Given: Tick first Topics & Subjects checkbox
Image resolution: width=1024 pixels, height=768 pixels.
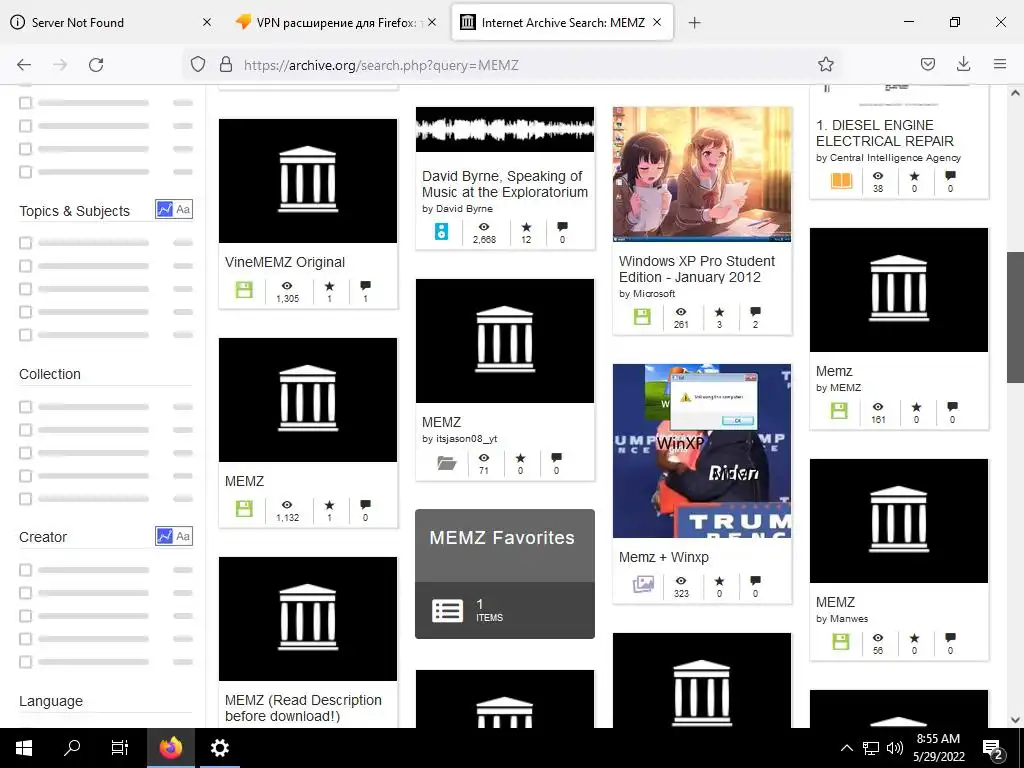Looking at the screenshot, I should (x=25, y=243).
